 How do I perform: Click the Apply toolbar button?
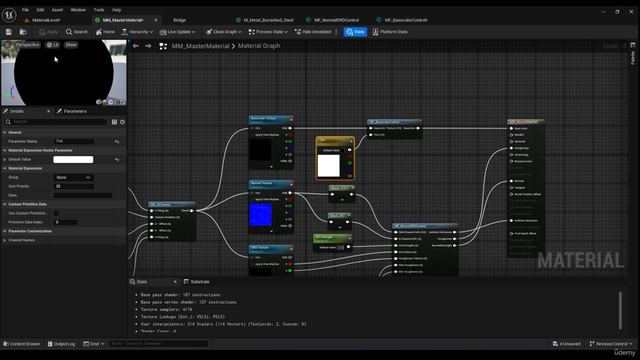click(48, 32)
